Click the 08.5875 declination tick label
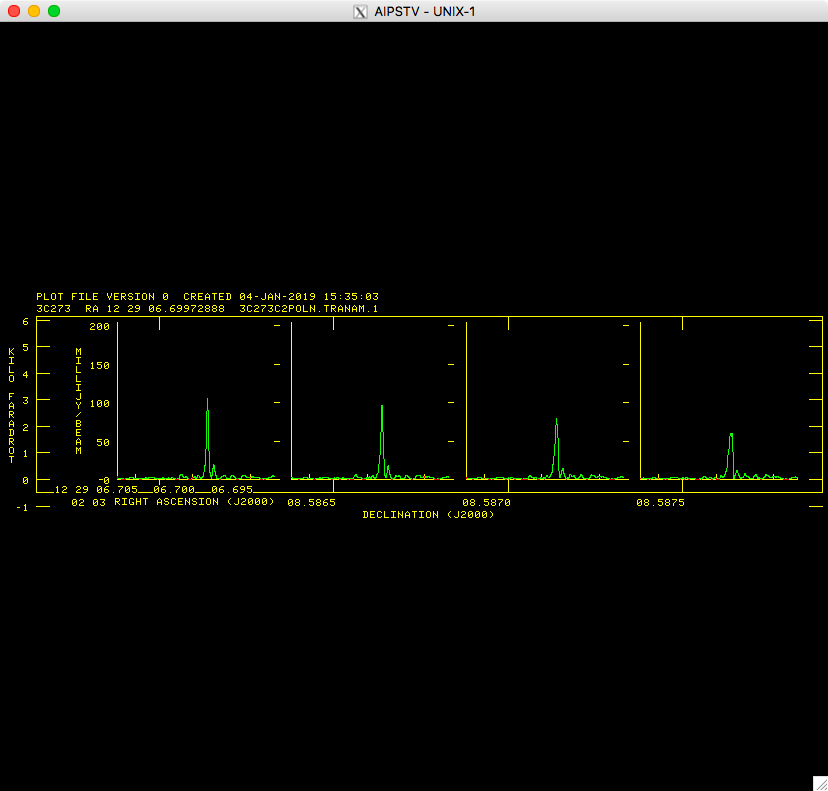Viewport: 828px width, 791px height. coord(660,502)
